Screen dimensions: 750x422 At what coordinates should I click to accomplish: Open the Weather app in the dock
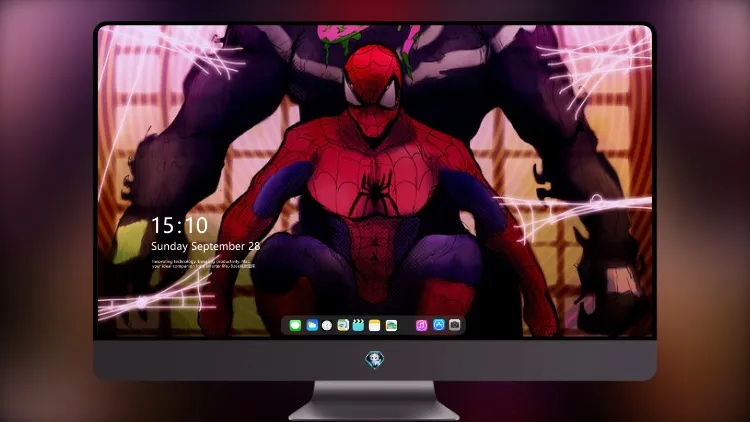(311, 326)
